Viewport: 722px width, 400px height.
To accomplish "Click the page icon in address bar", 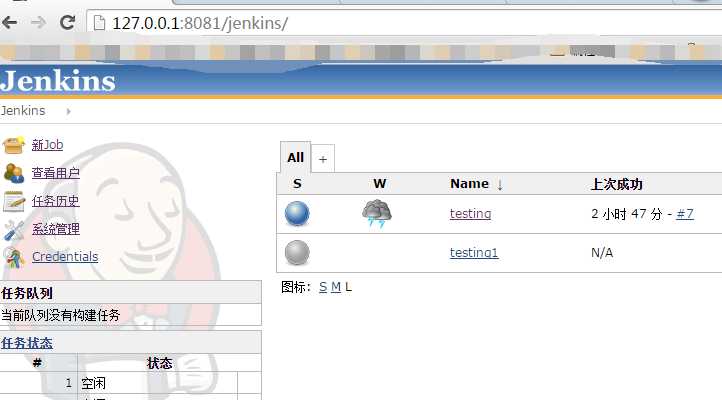I will (99, 23).
